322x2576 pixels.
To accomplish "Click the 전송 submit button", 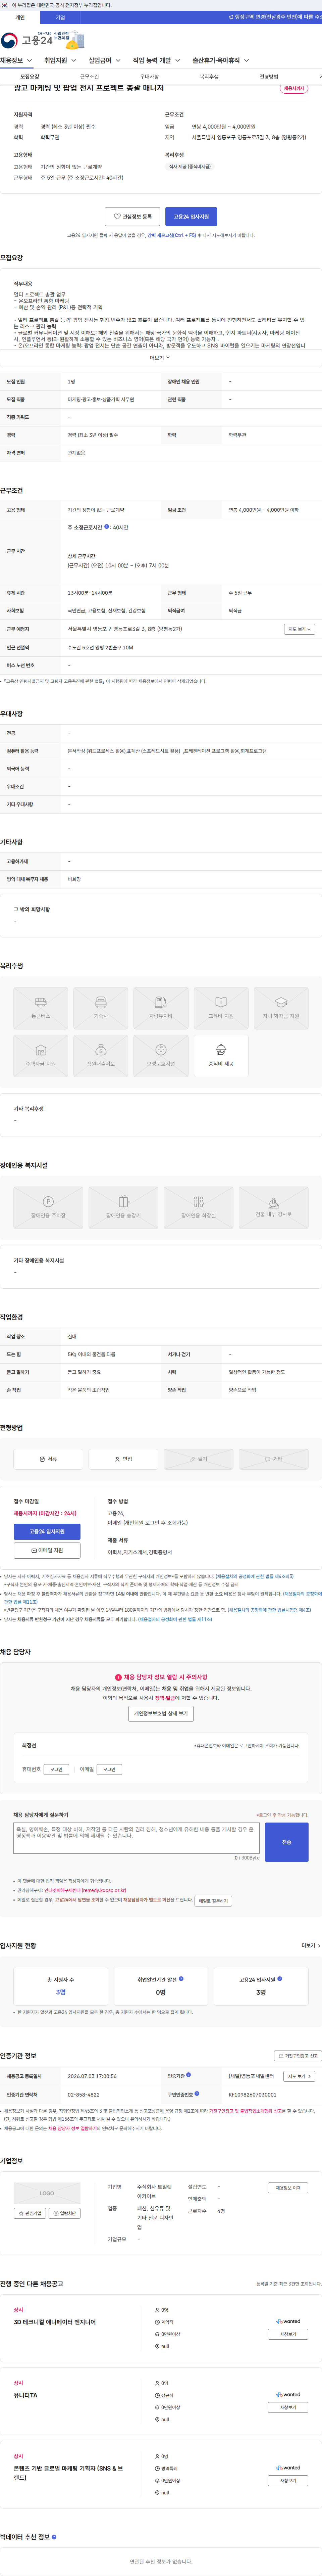I will tap(286, 1842).
